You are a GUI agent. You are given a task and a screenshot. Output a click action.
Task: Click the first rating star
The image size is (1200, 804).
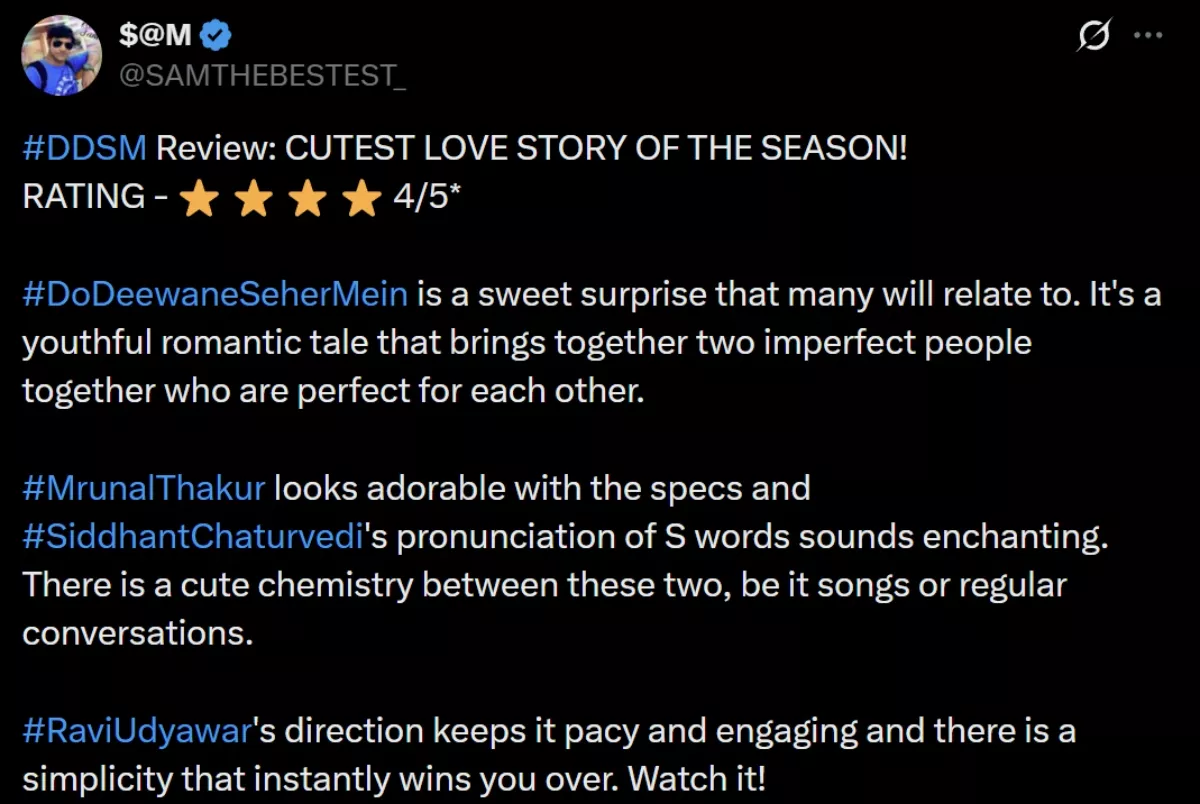pyautogui.click(x=201, y=199)
